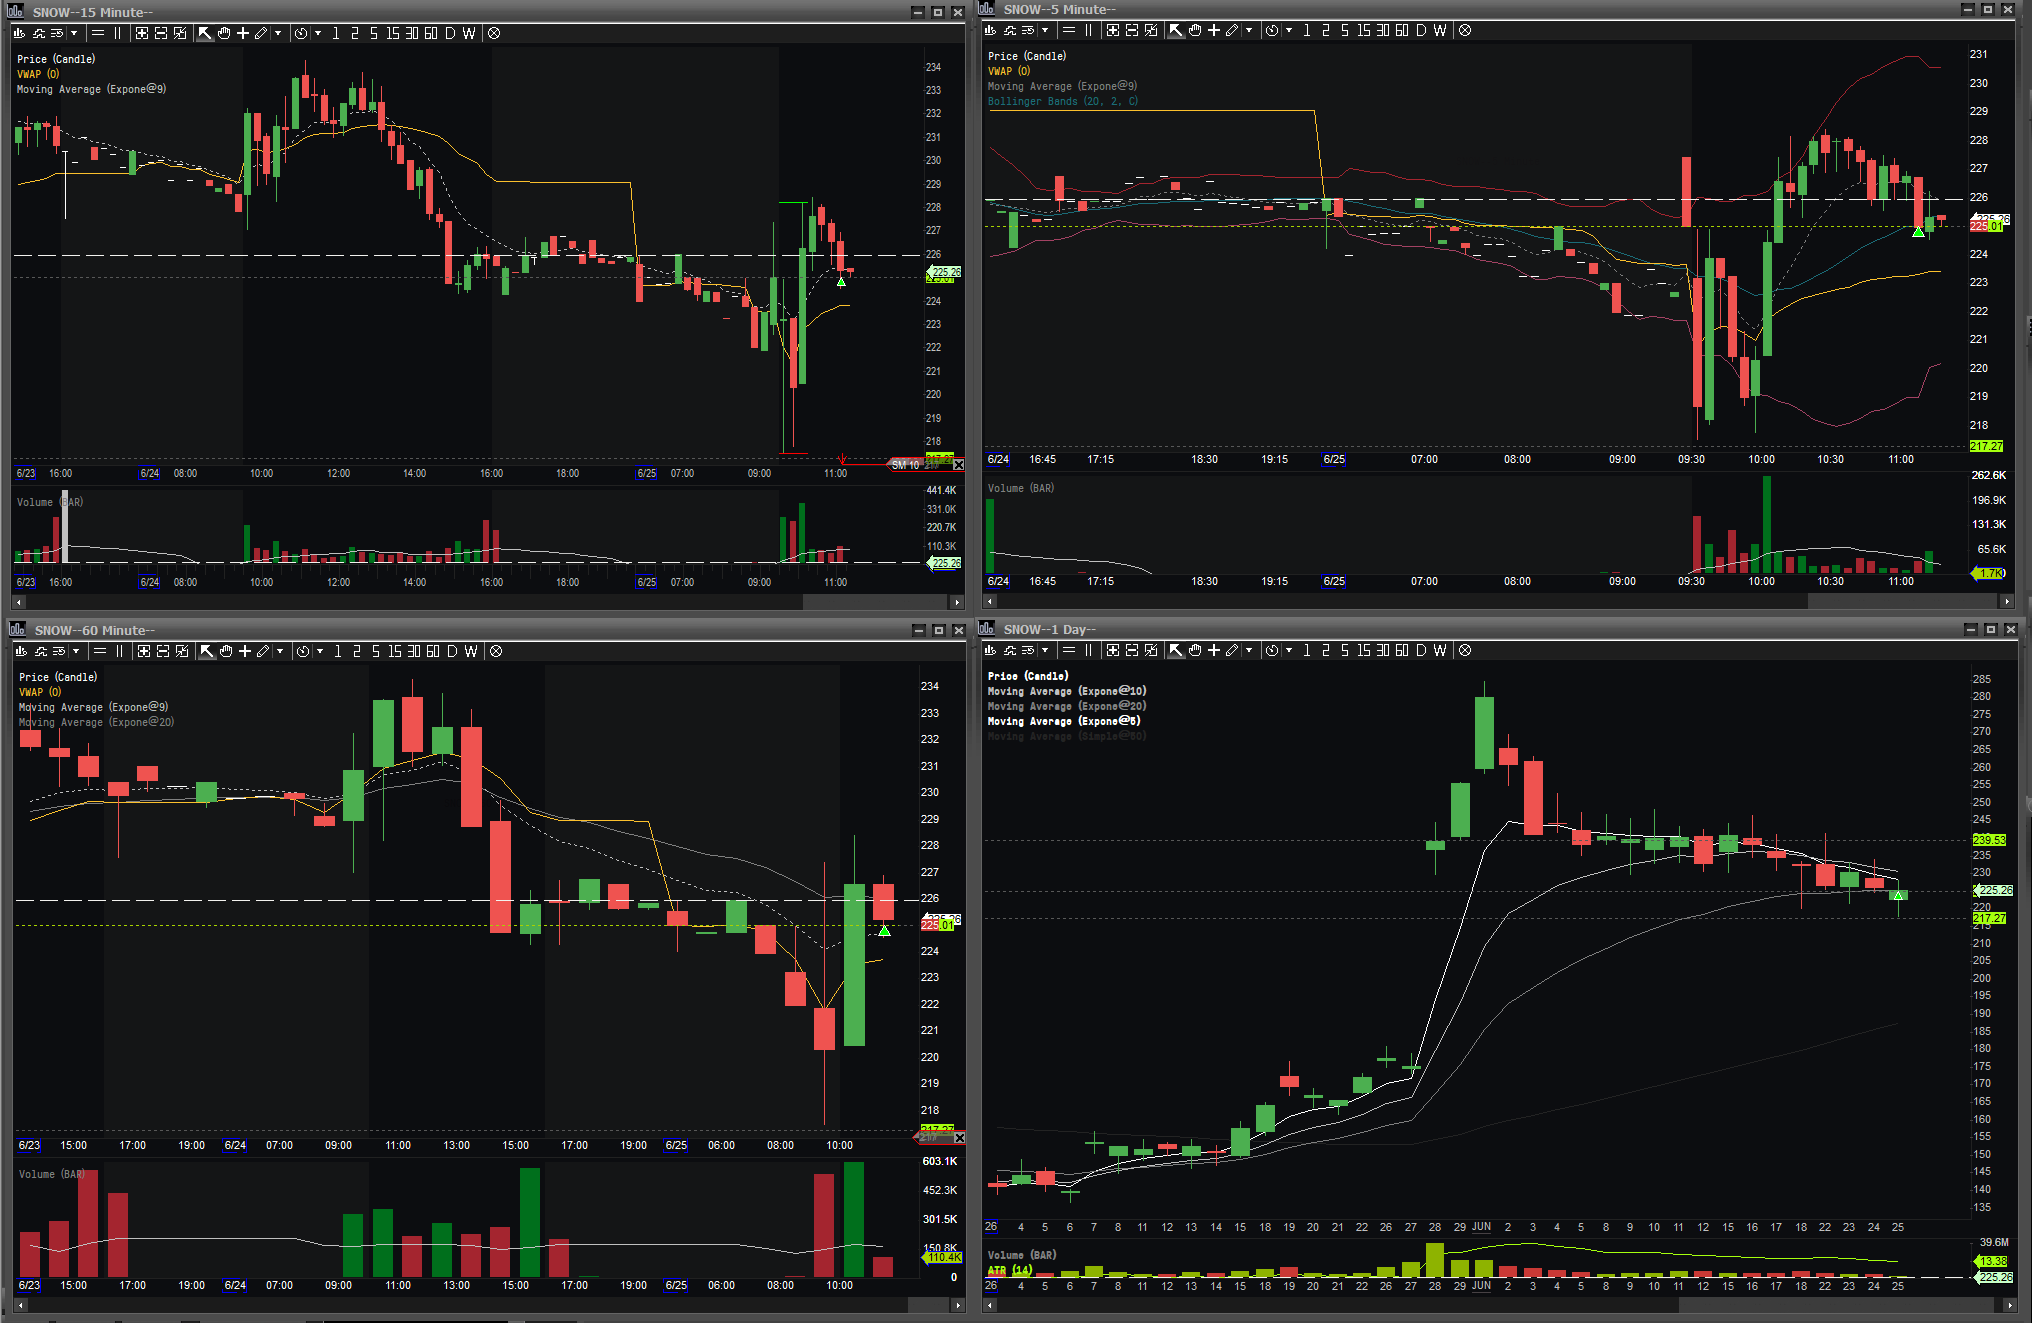Screen dimensions: 2032x1323
Task: Set 60 Minute chart to 15-minute timeframe
Action: click(395, 651)
